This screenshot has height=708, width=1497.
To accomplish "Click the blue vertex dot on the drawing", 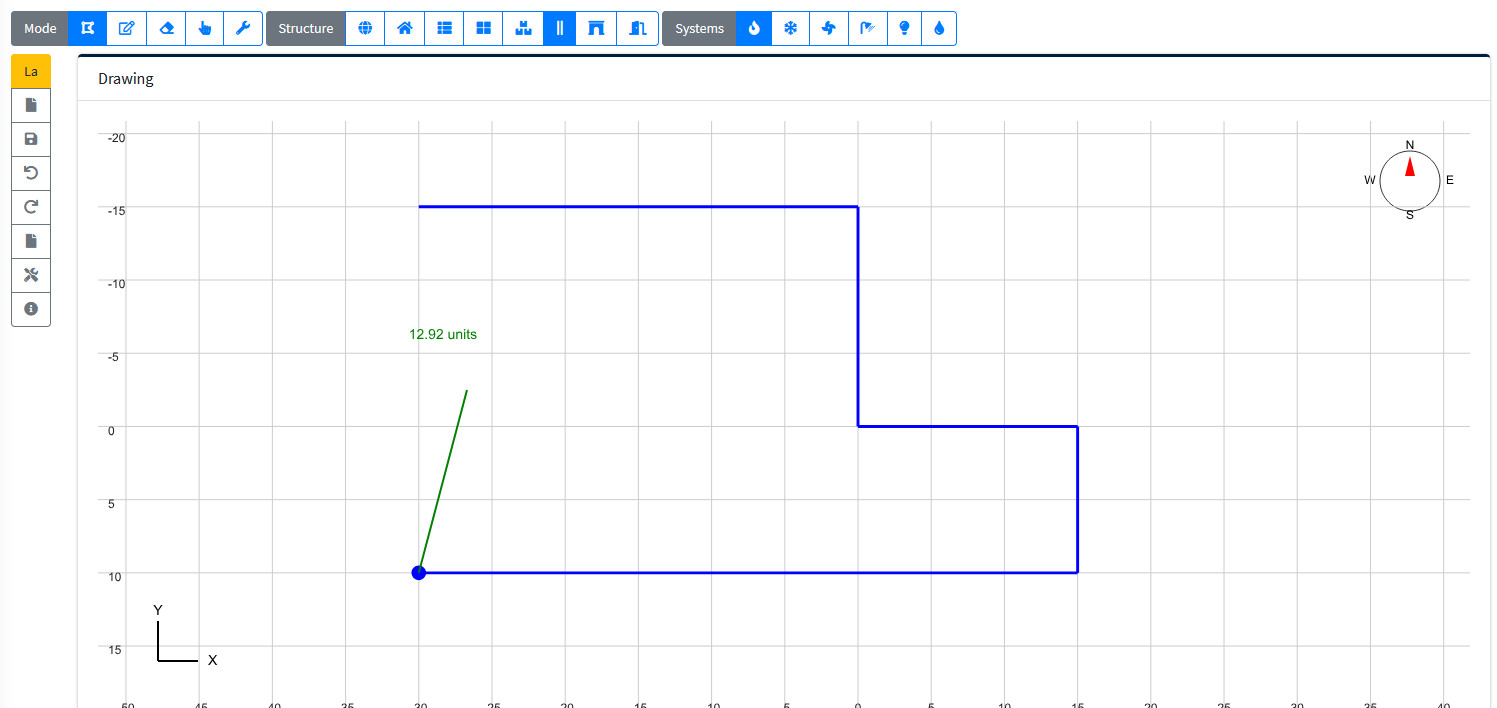I will pos(419,573).
